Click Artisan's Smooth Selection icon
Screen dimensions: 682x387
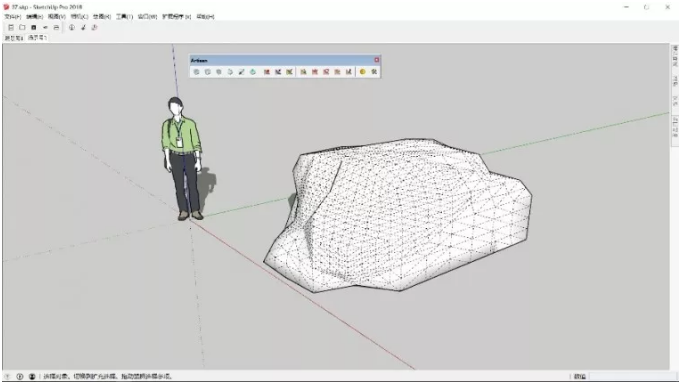pyautogui.click(x=219, y=72)
